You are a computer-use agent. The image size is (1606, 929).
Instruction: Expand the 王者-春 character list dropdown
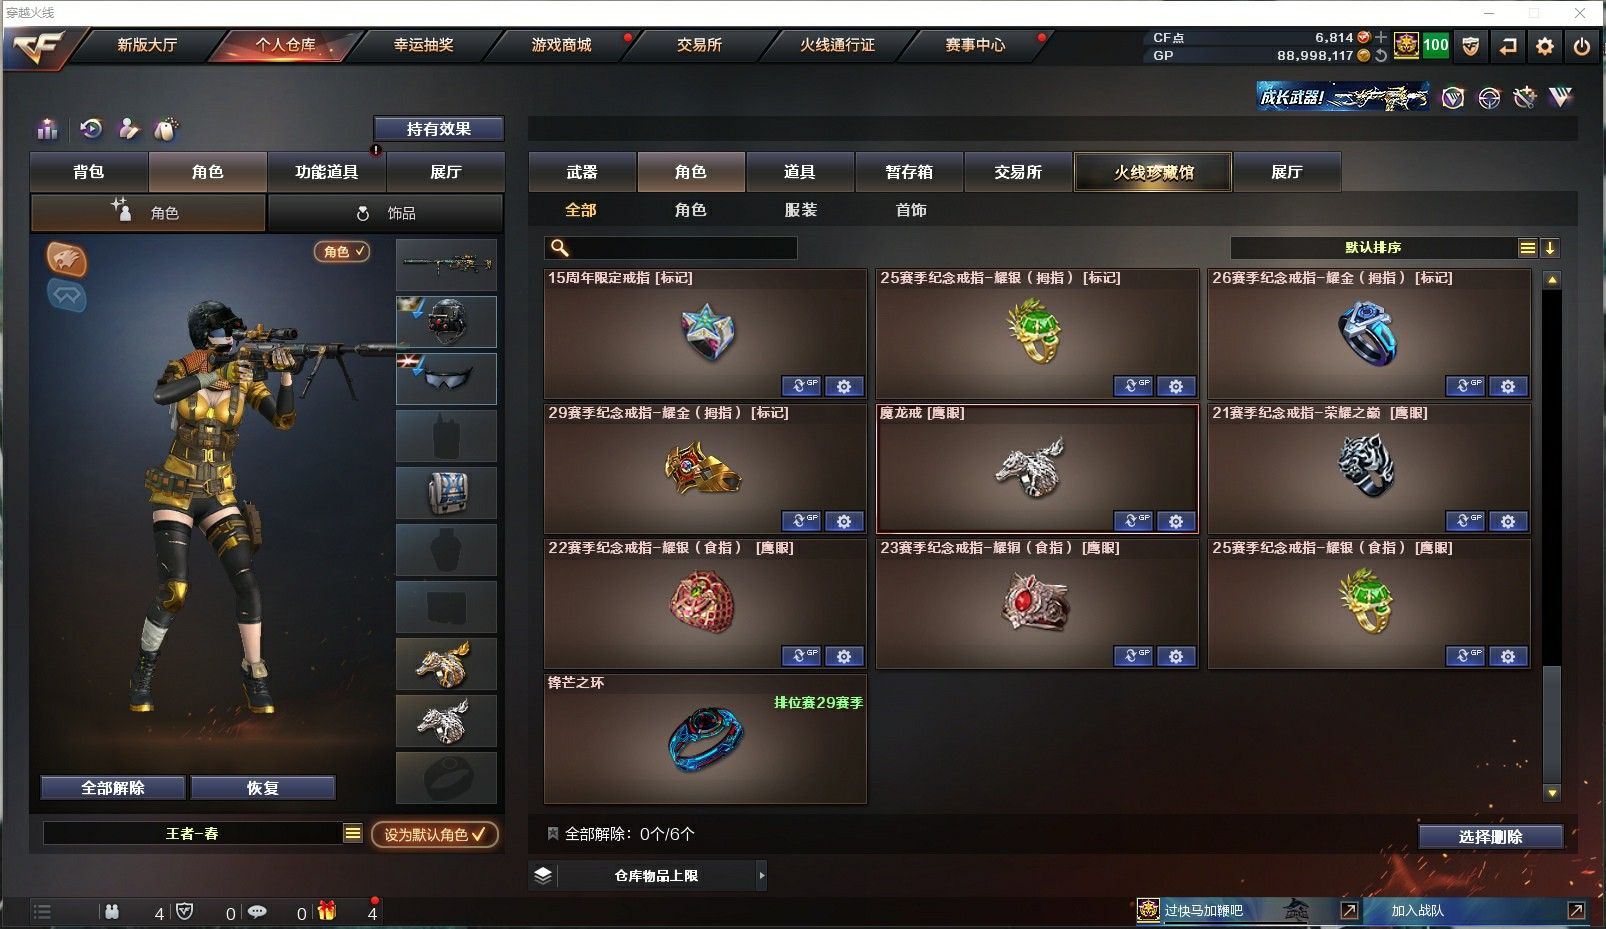[352, 833]
